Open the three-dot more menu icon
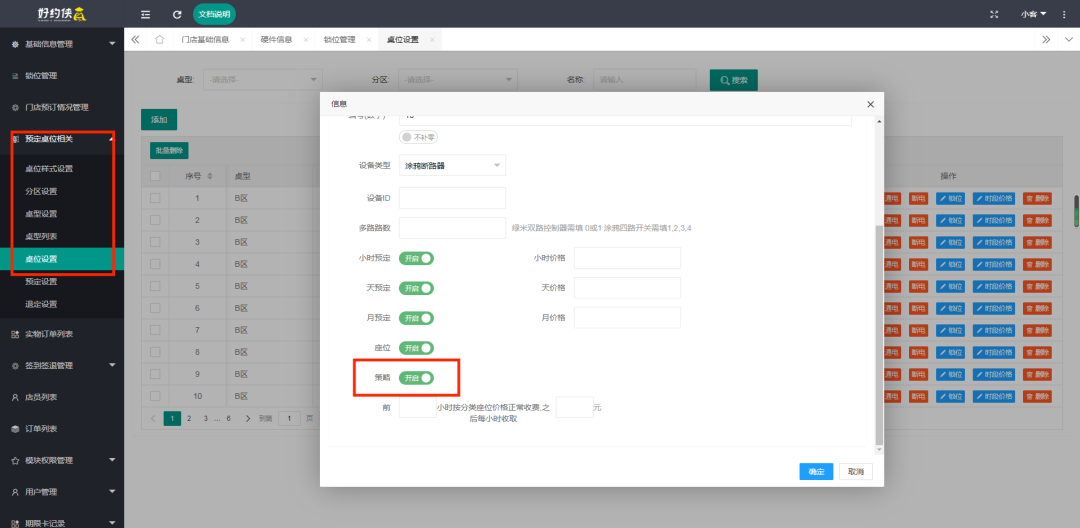 click(1063, 14)
